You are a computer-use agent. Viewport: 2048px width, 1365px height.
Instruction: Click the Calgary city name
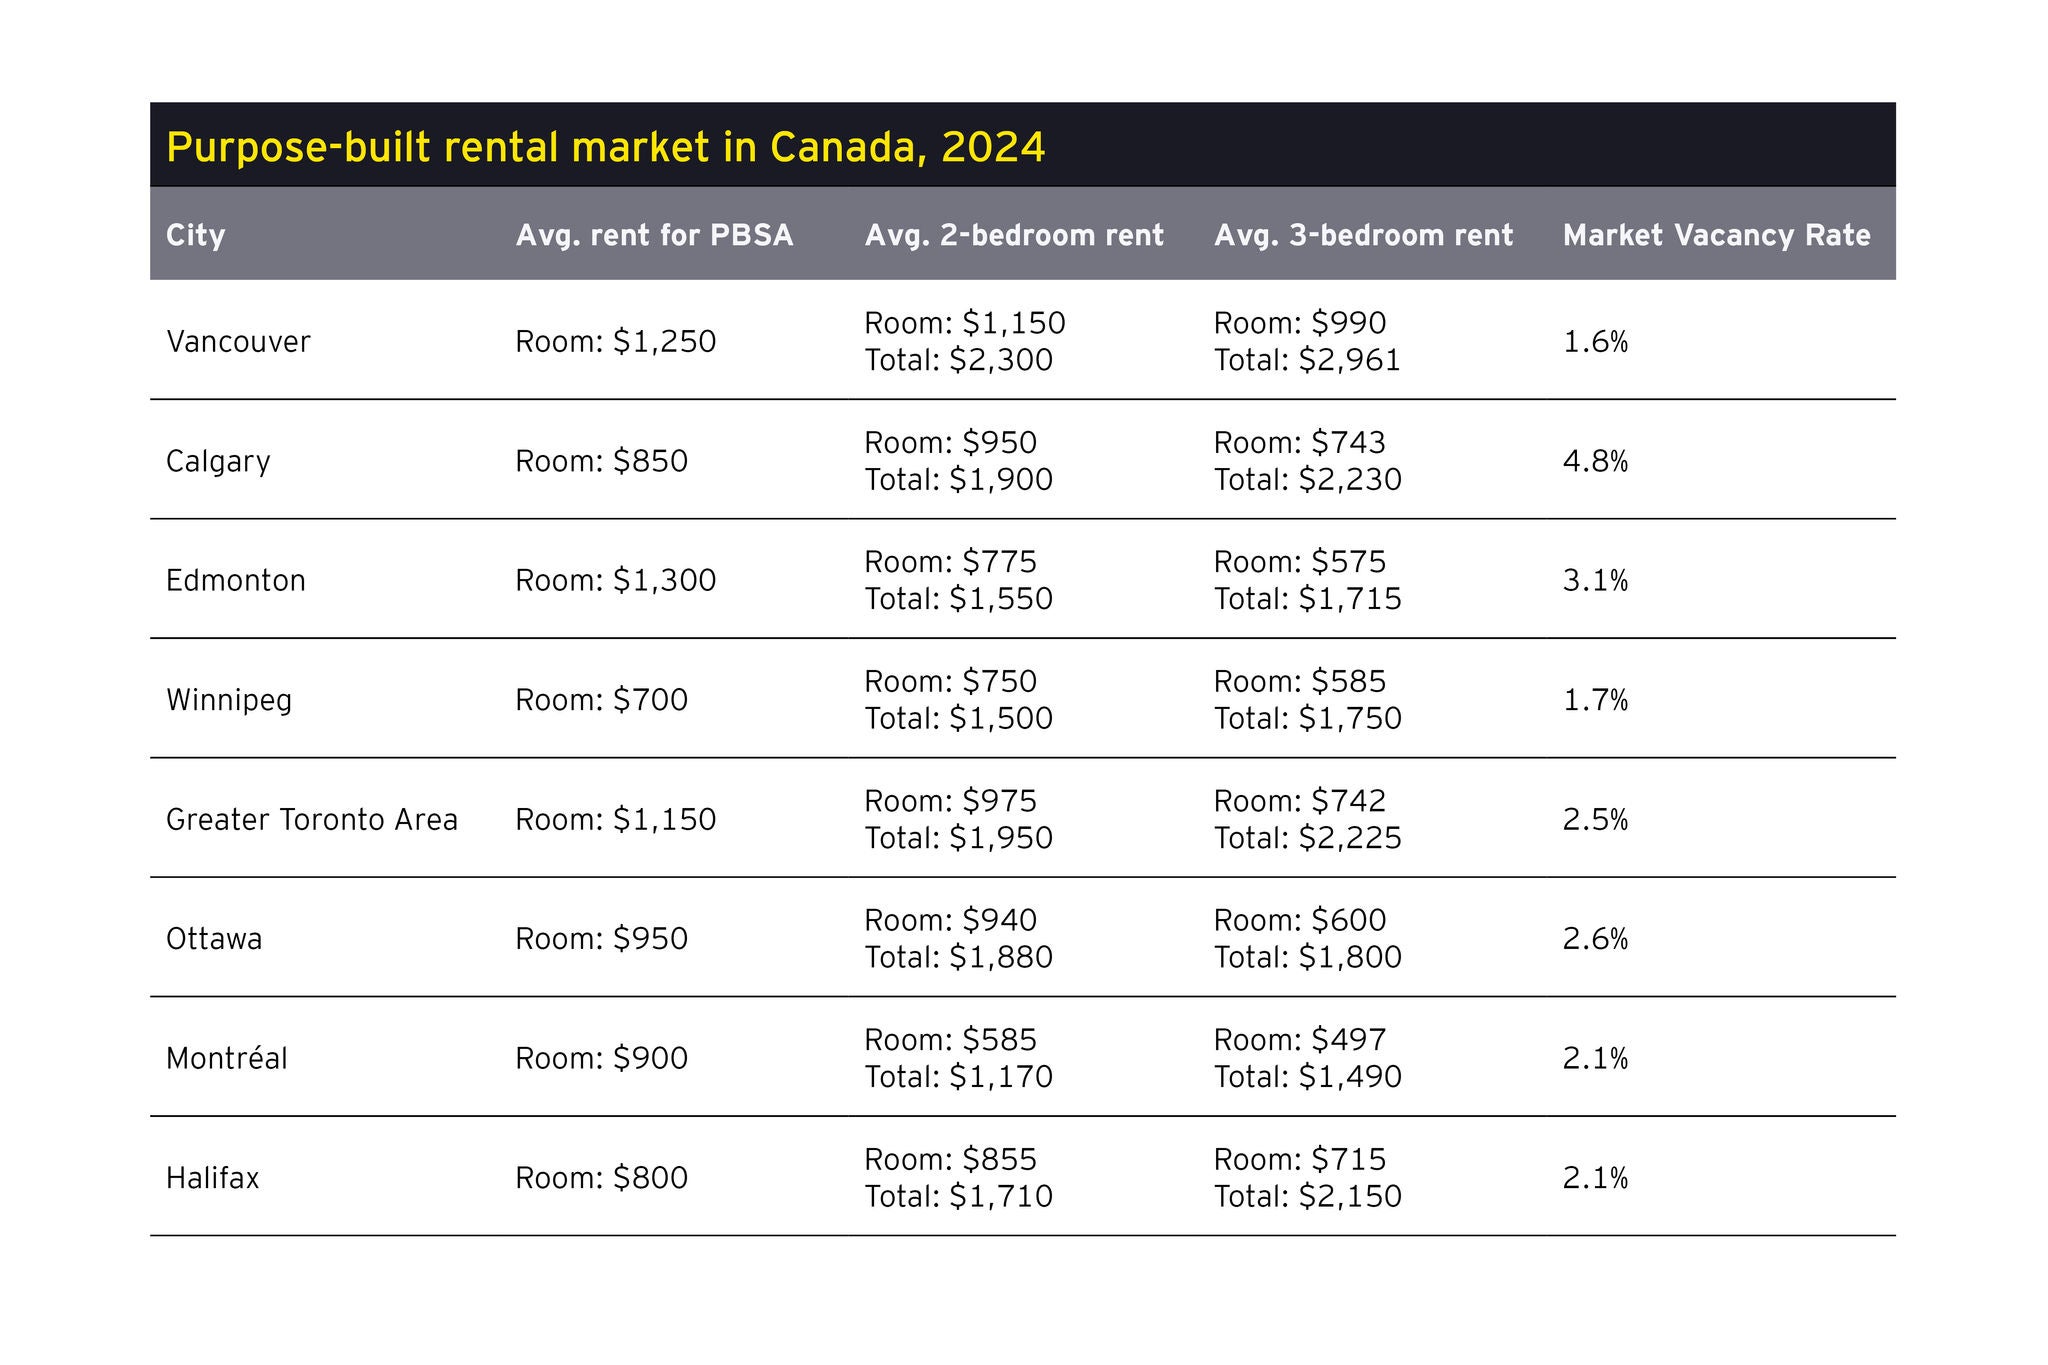(x=218, y=461)
